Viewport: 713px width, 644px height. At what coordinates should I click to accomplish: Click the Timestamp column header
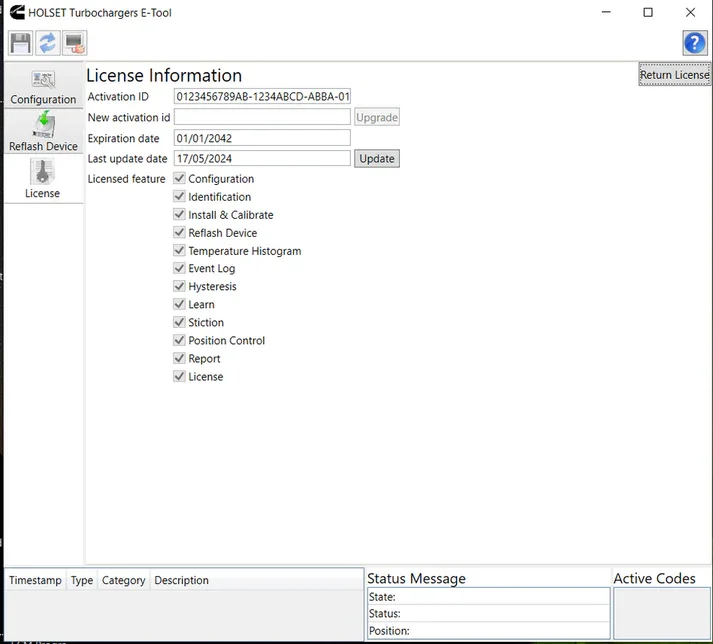coord(35,580)
